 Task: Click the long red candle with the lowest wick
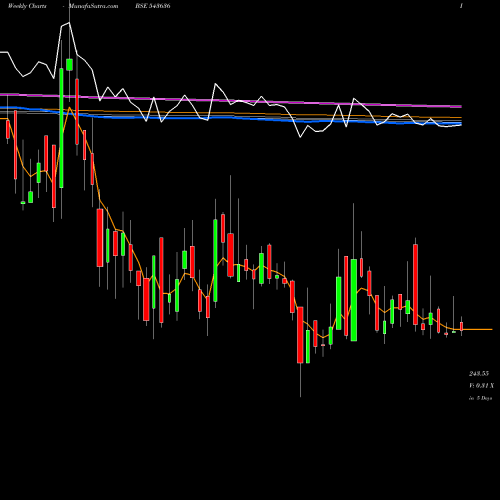click(x=300, y=335)
